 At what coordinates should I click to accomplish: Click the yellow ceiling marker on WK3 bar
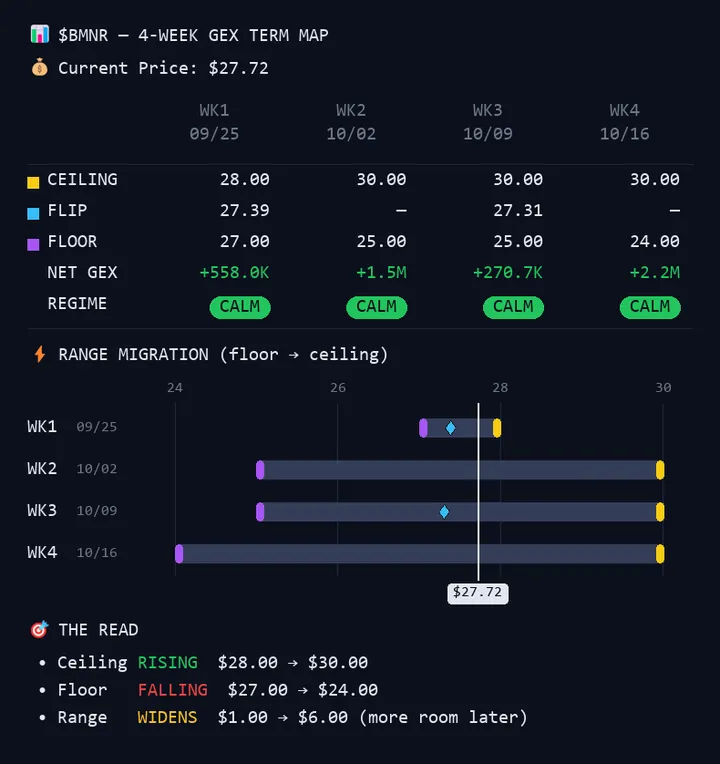[x=660, y=512]
